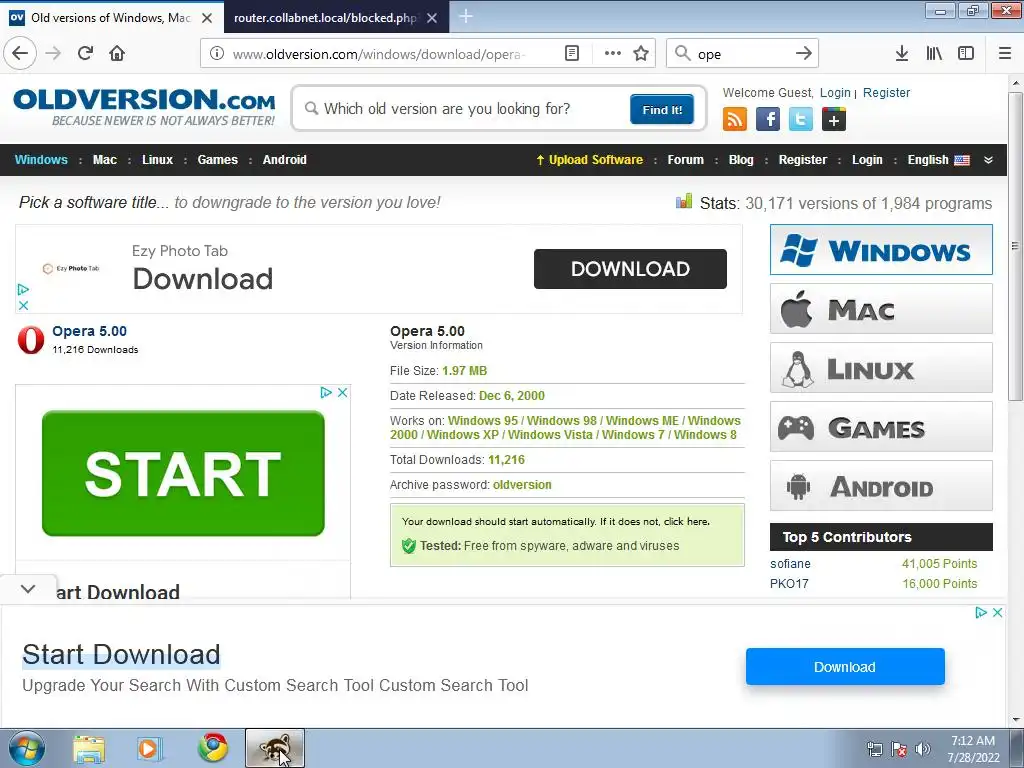
Task: Close the bottom Start Download ad
Action: [997, 613]
